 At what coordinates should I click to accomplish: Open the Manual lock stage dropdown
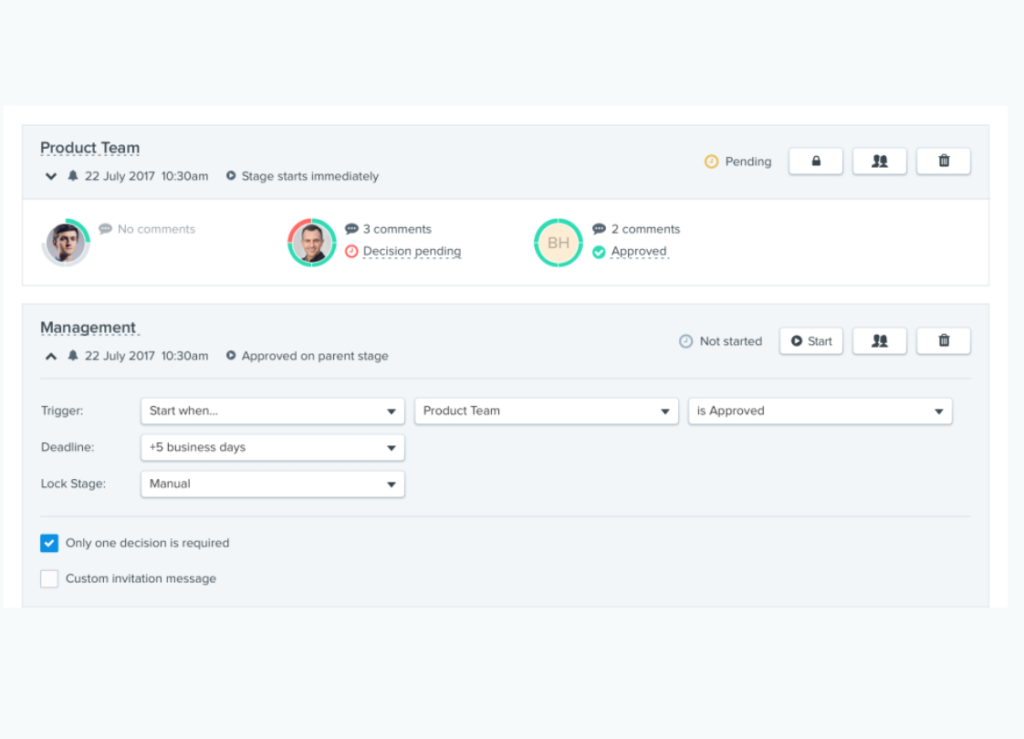point(271,483)
